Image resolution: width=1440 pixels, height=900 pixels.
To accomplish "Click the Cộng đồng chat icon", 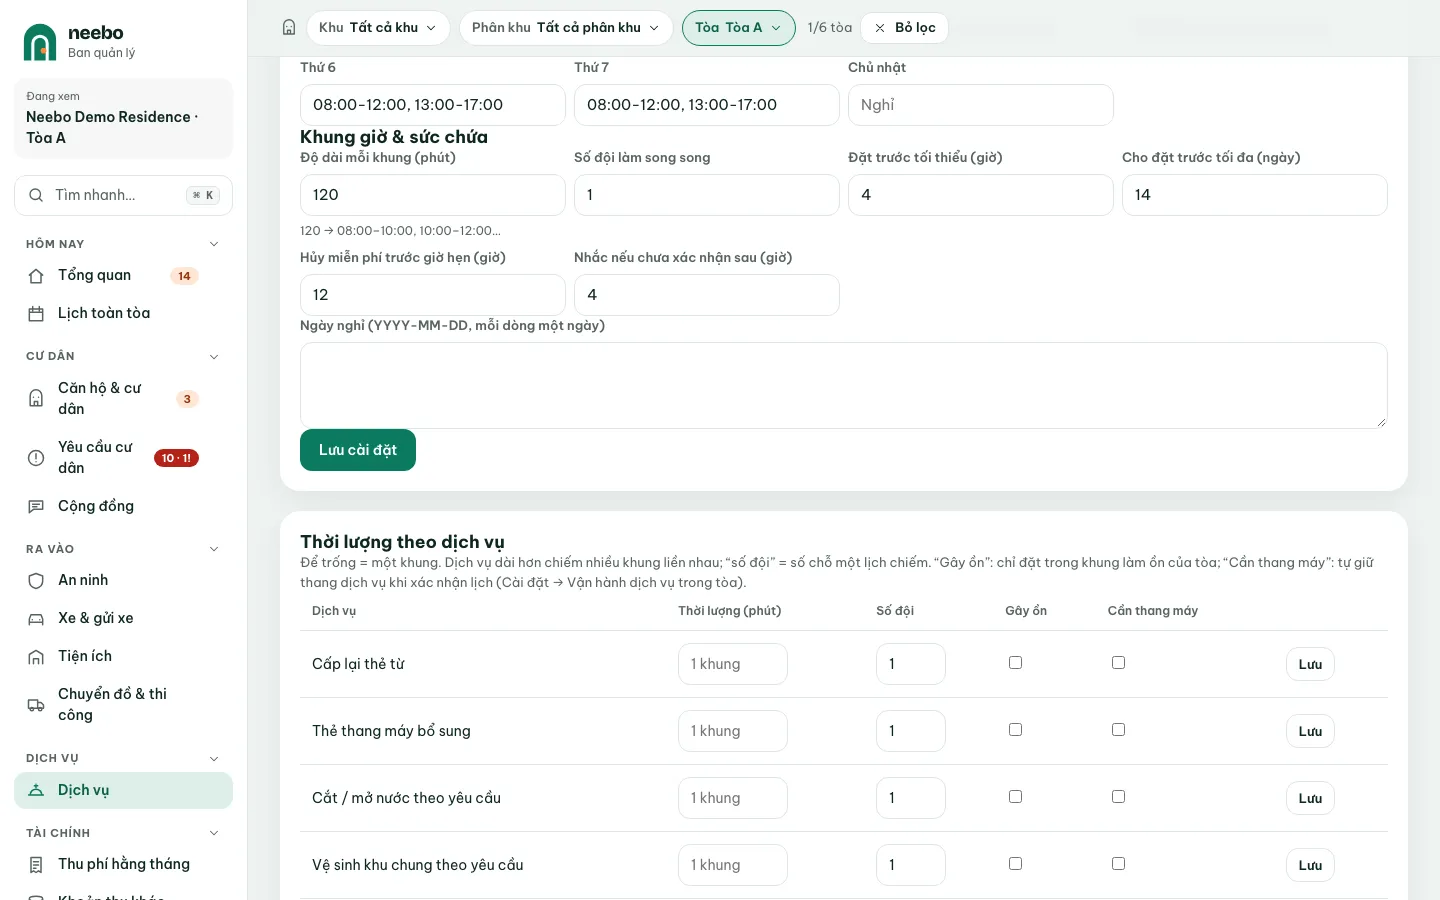I will [36, 507].
